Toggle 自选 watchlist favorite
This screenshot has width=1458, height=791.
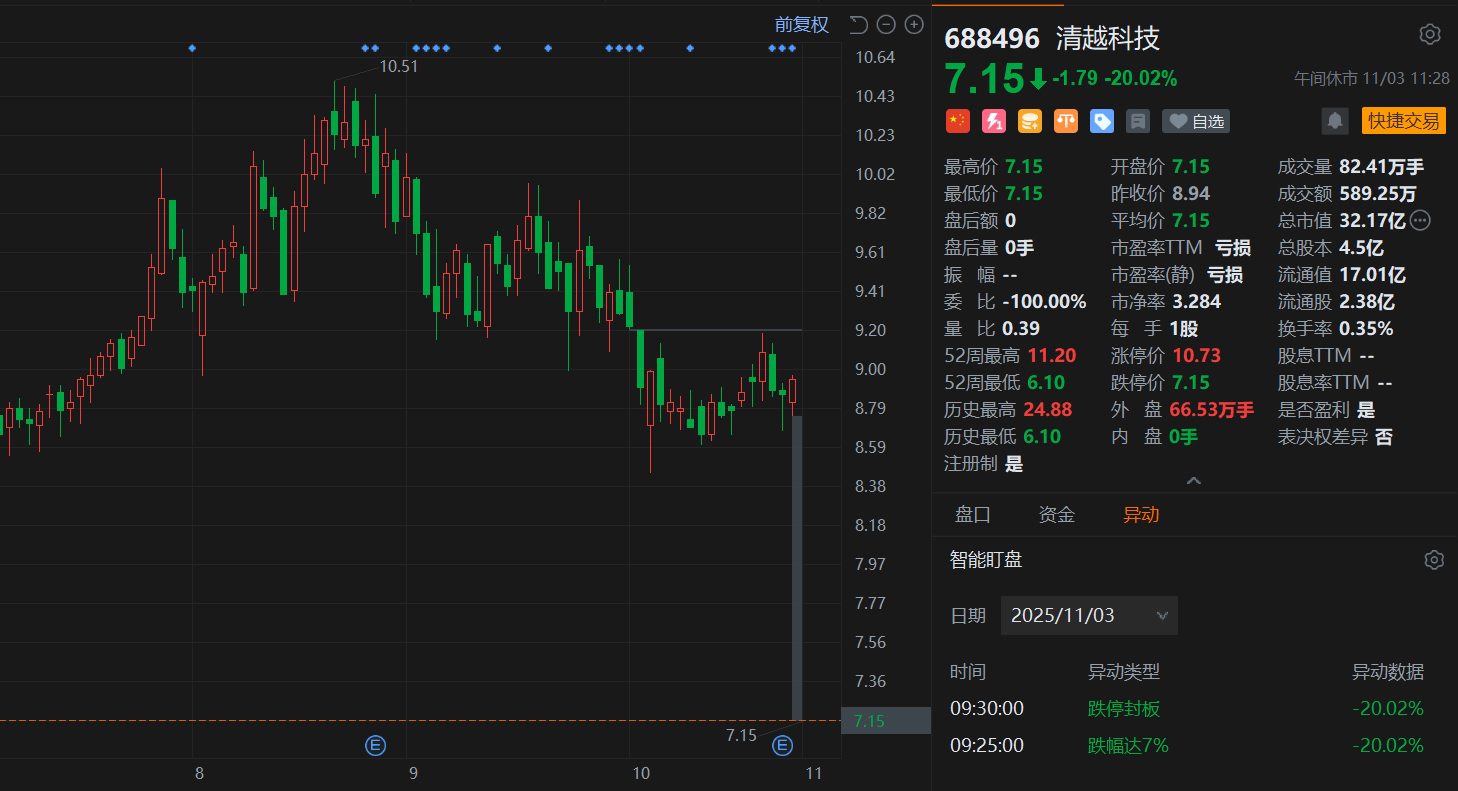click(1196, 121)
